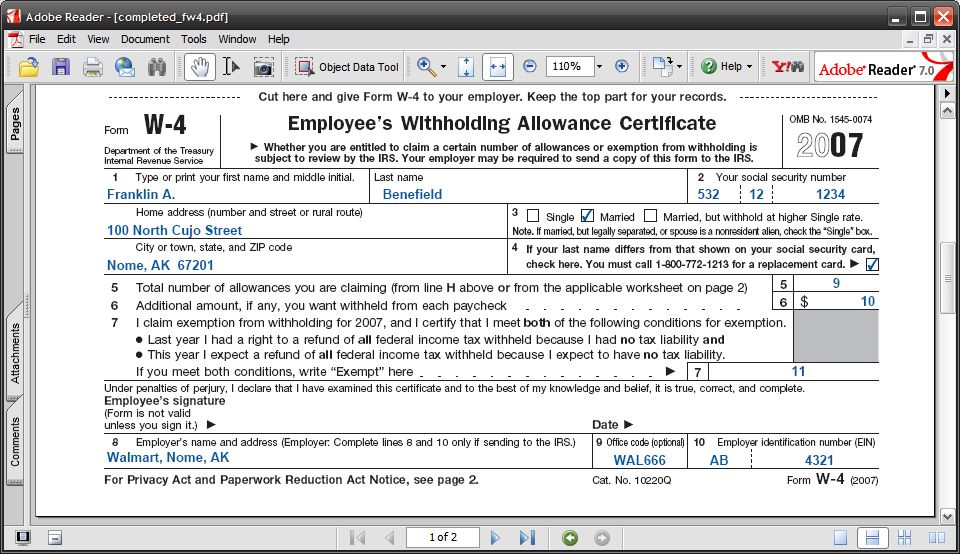Viewport: 960px width, 554px height.
Task: Uncheck the Married checkbox
Action: pyautogui.click(x=587, y=216)
